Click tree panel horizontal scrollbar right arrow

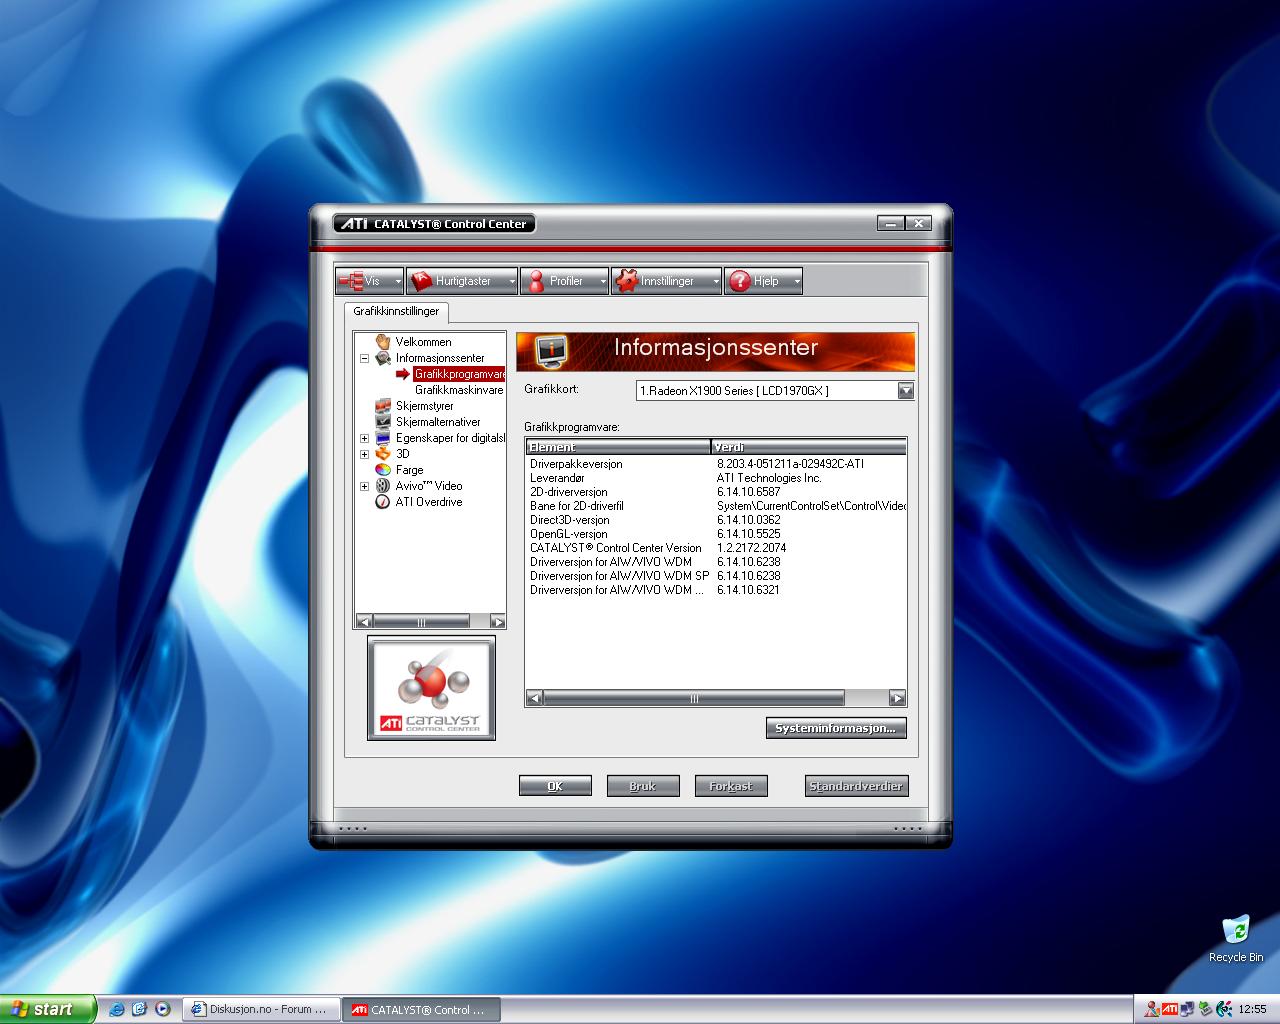497,622
